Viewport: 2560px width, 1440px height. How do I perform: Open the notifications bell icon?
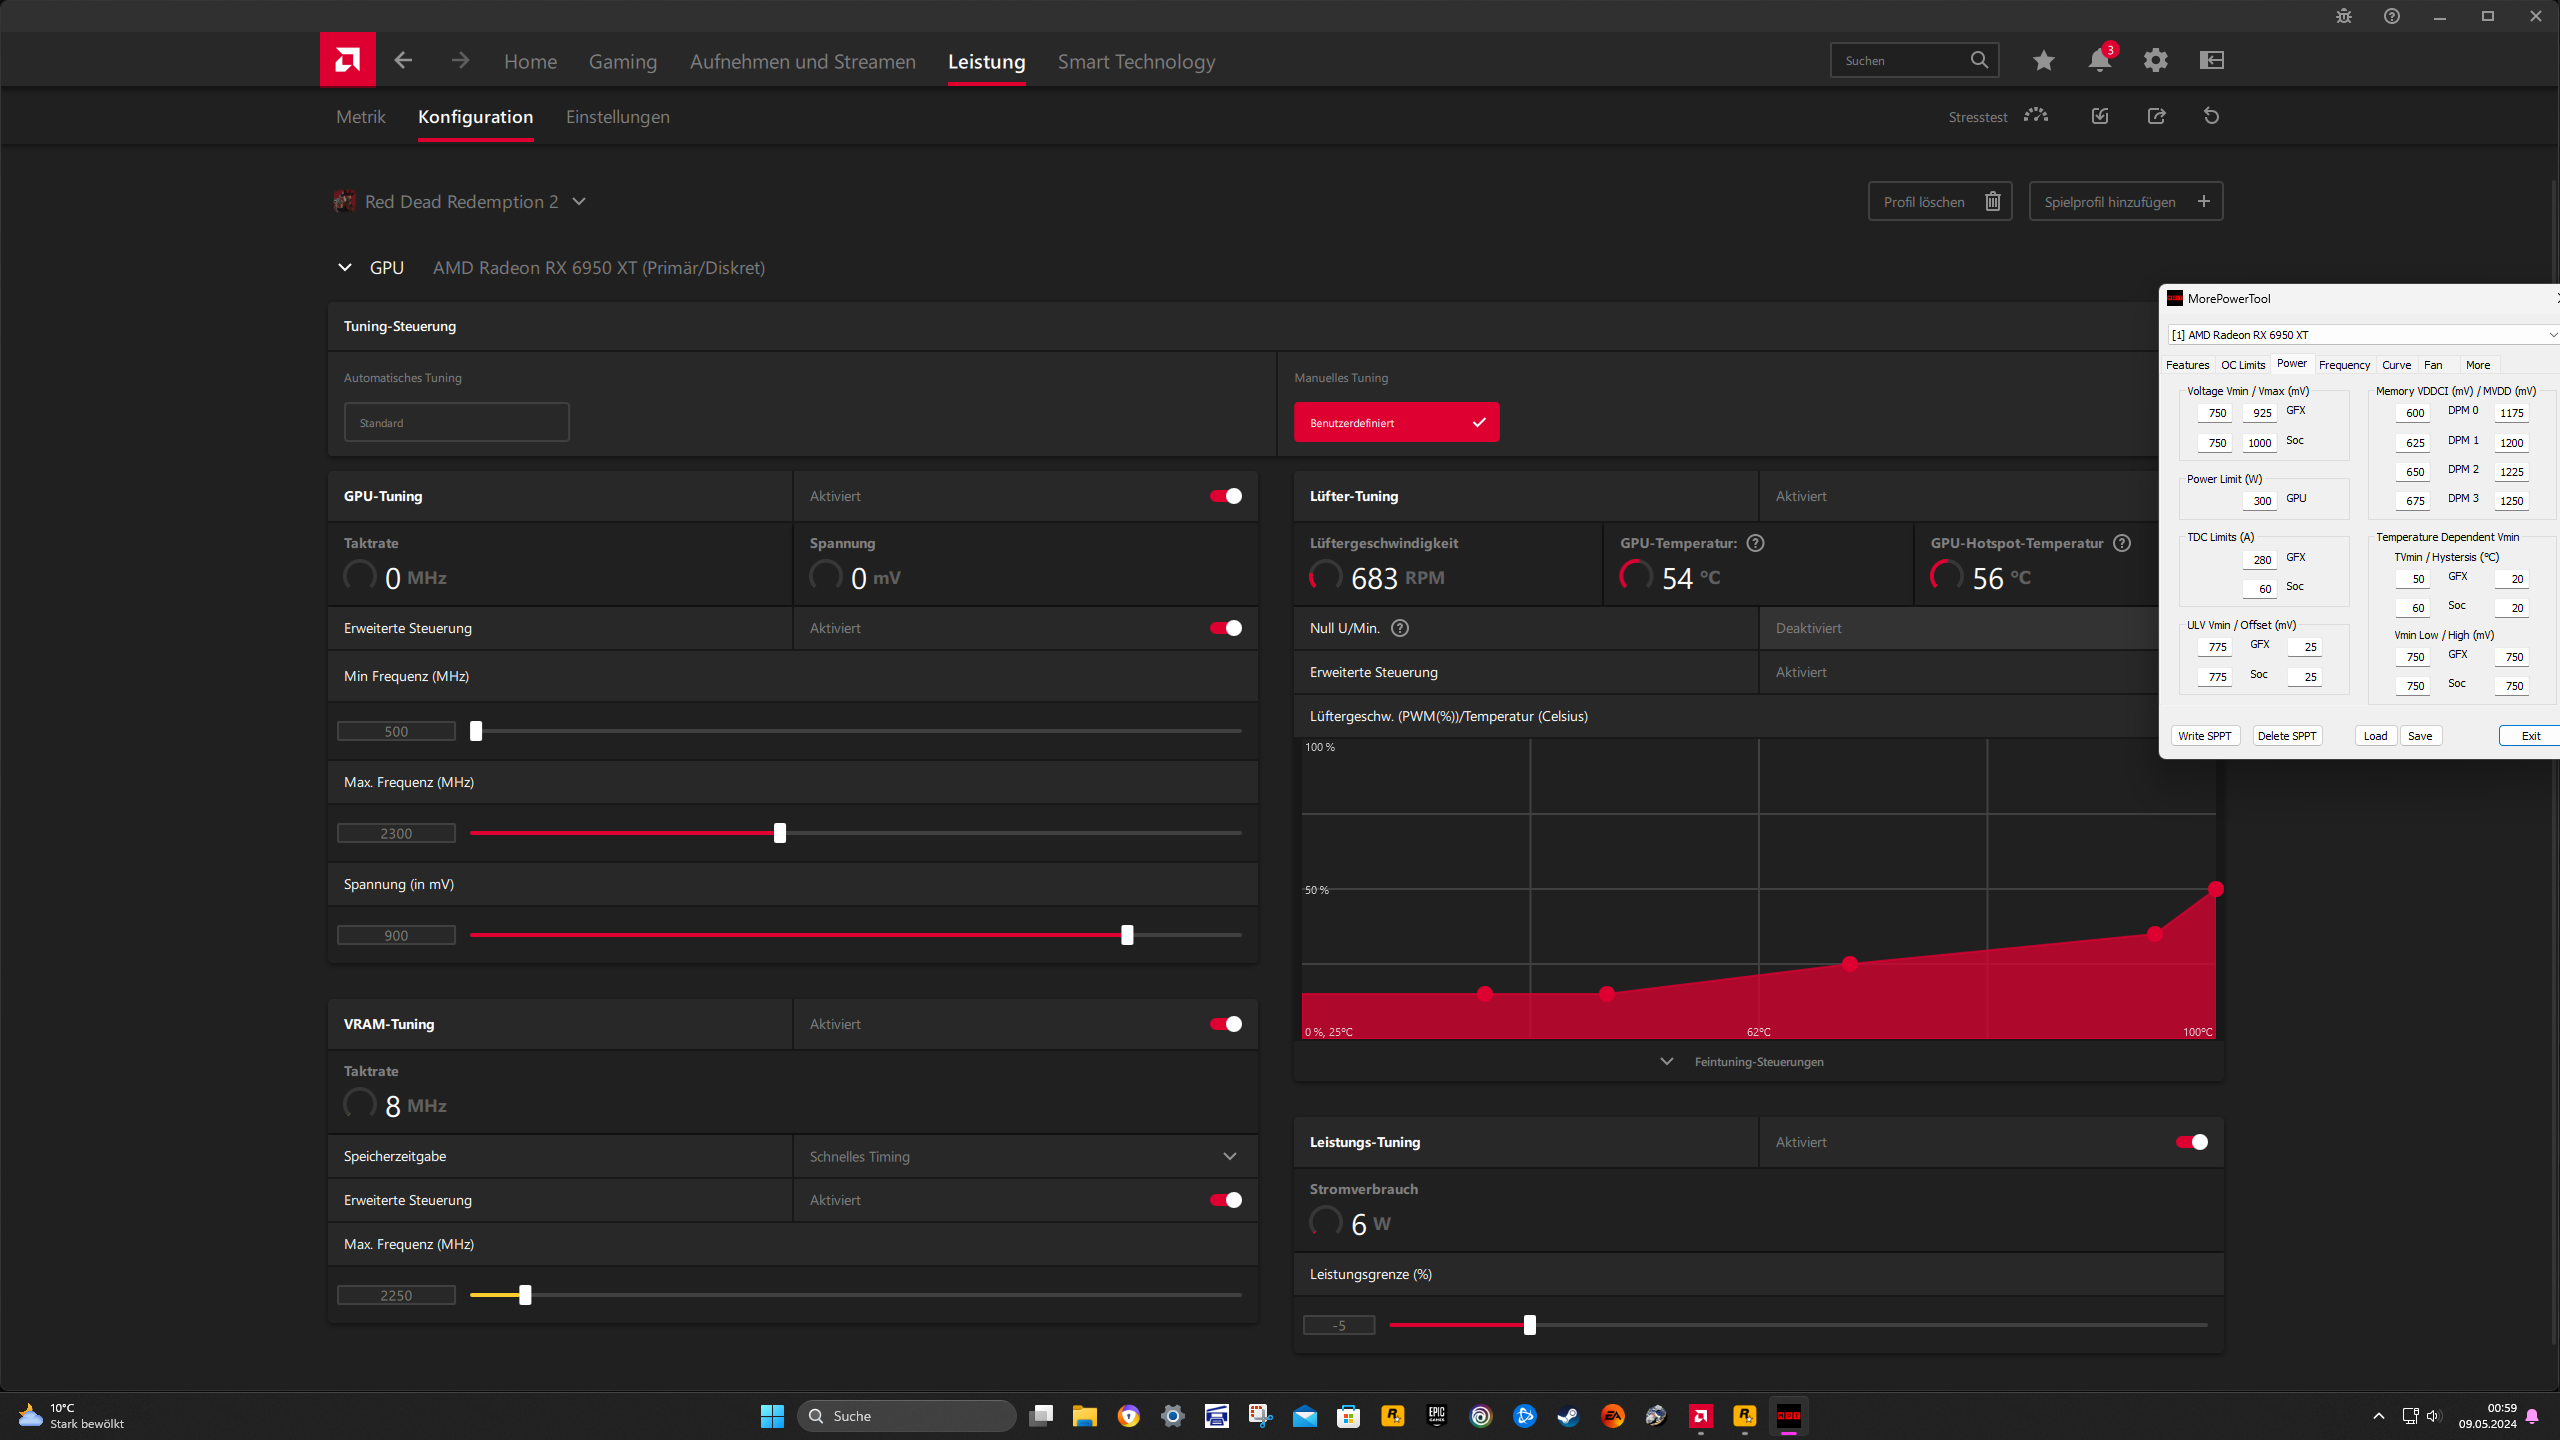click(x=2099, y=60)
